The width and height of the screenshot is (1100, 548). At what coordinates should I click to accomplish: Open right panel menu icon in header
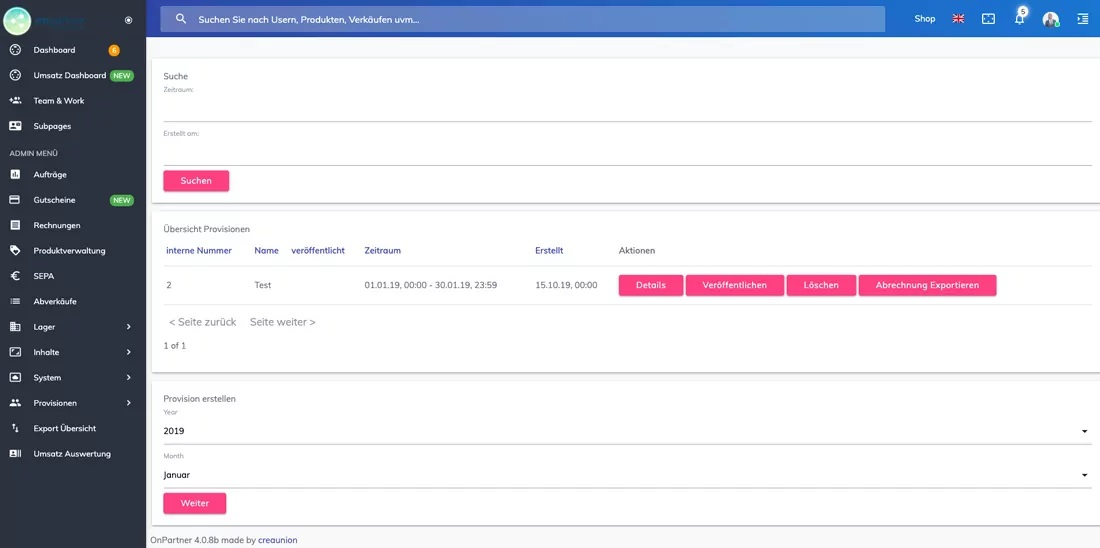1081,19
